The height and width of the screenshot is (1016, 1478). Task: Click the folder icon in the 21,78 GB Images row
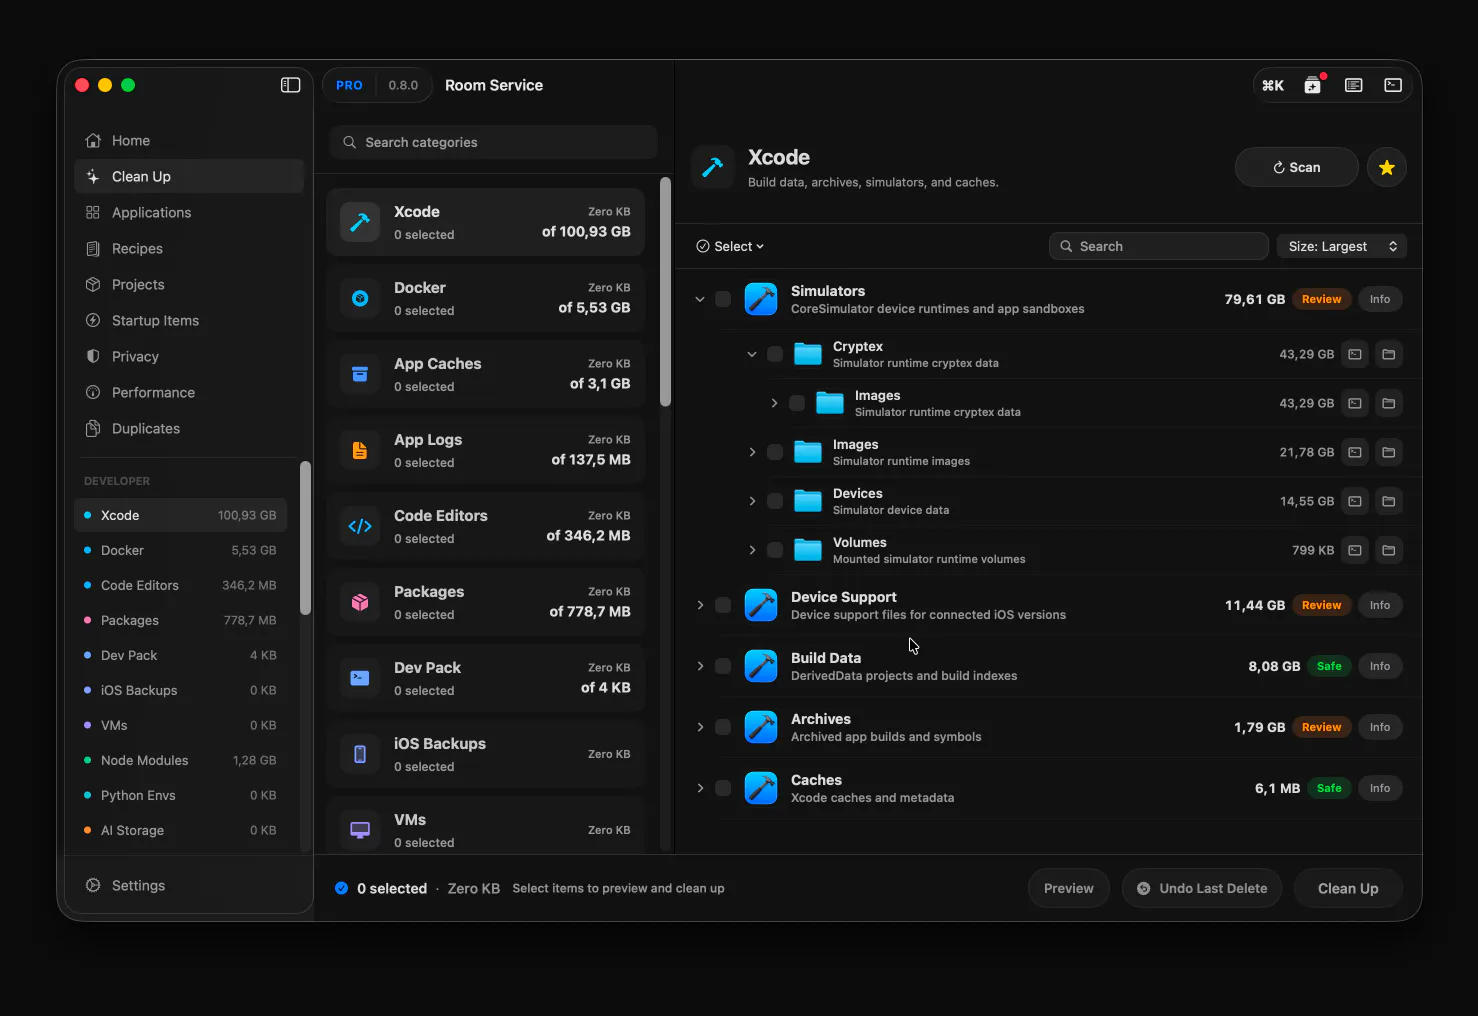point(1389,452)
